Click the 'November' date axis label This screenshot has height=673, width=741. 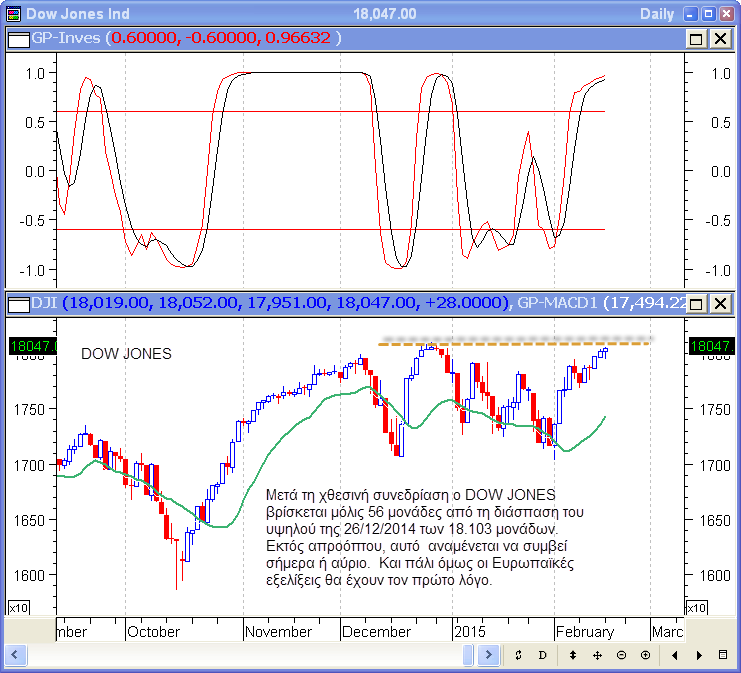coord(278,632)
